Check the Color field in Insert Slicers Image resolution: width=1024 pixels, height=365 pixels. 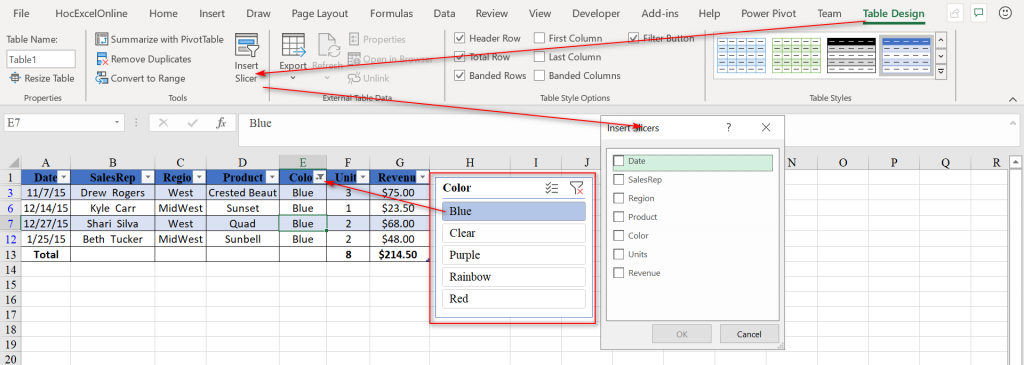pos(618,236)
